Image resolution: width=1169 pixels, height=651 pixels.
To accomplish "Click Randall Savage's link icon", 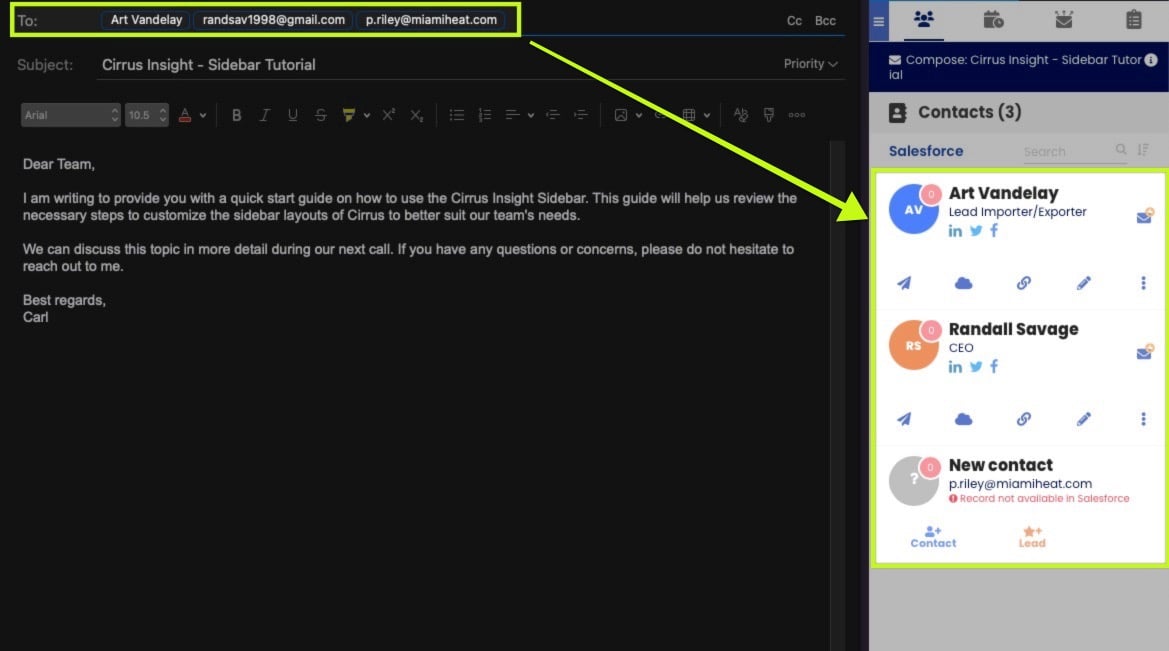I will pyautogui.click(x=1024, y=419).
